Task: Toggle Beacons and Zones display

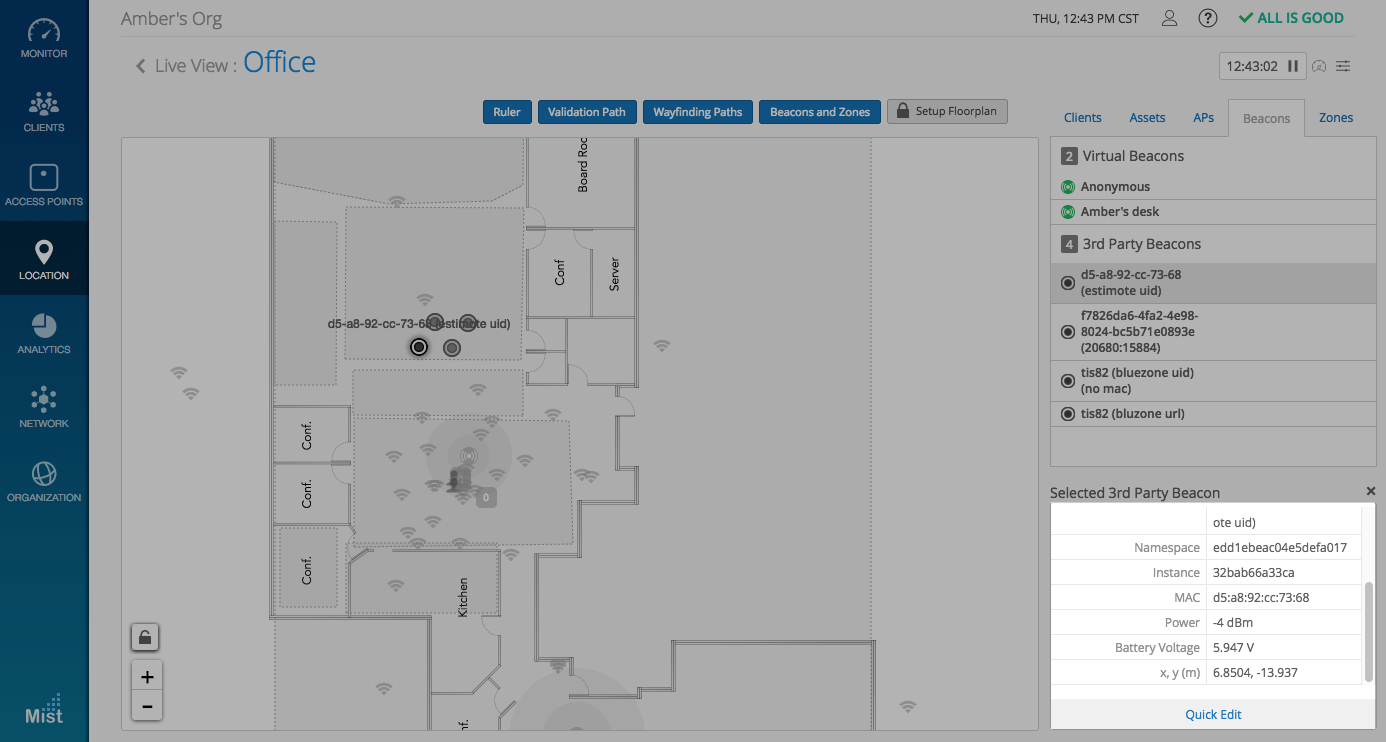Action: [x=820, y=112]
